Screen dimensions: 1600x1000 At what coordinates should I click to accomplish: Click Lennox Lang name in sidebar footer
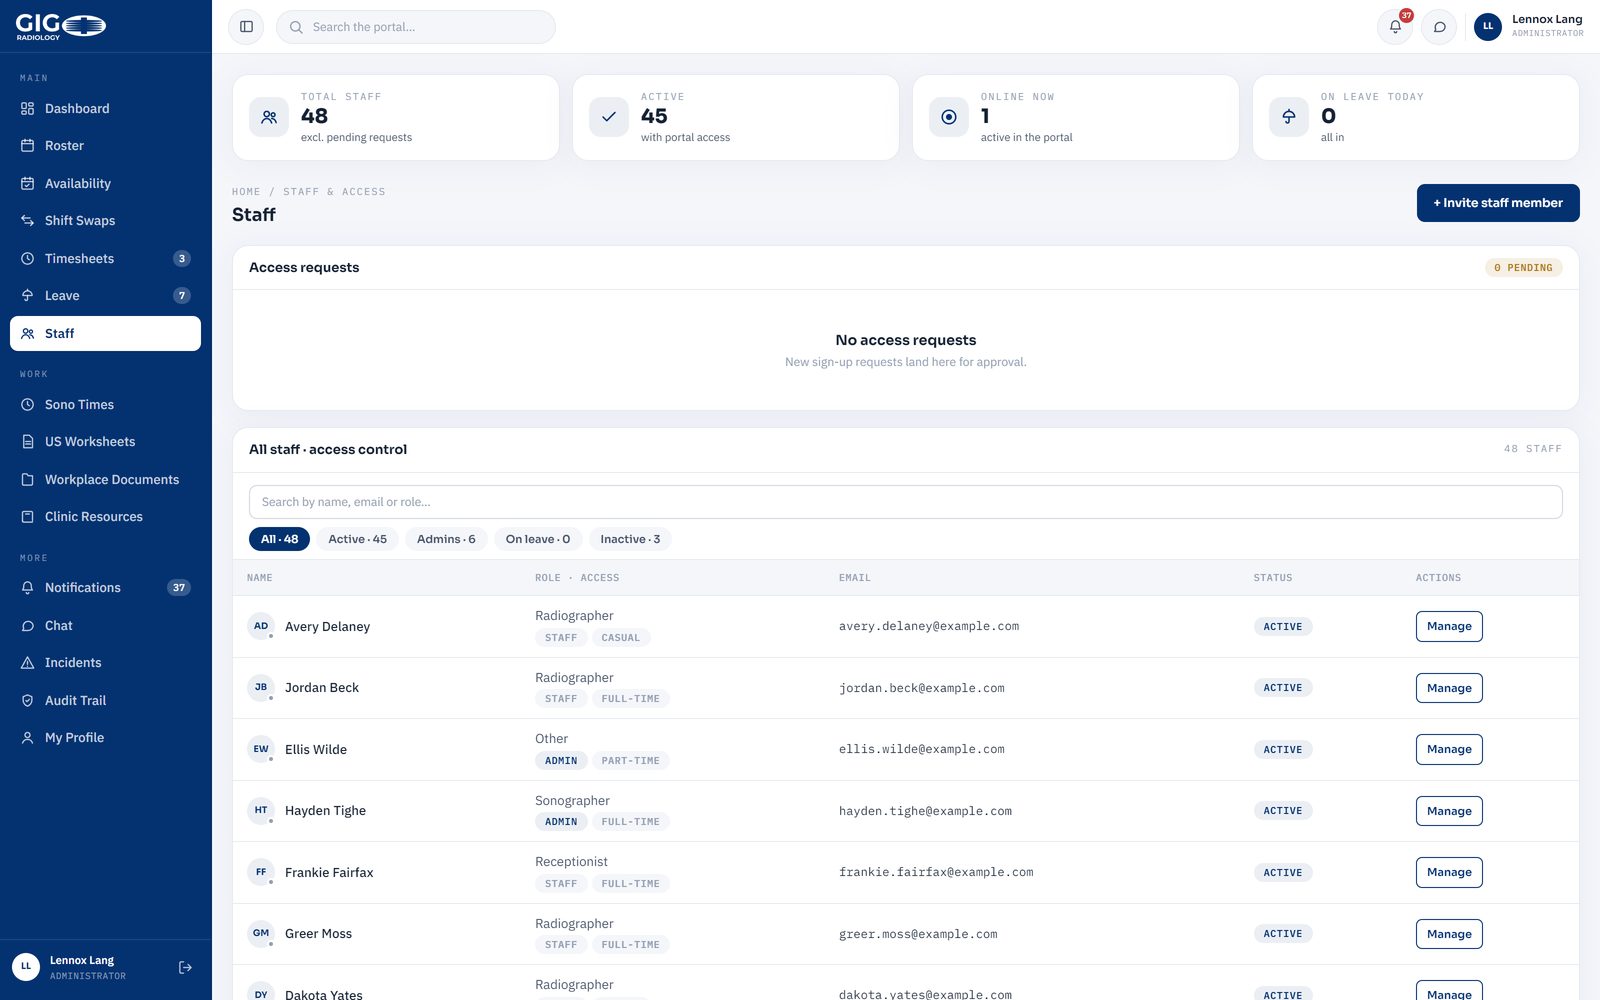click(82, 960)
